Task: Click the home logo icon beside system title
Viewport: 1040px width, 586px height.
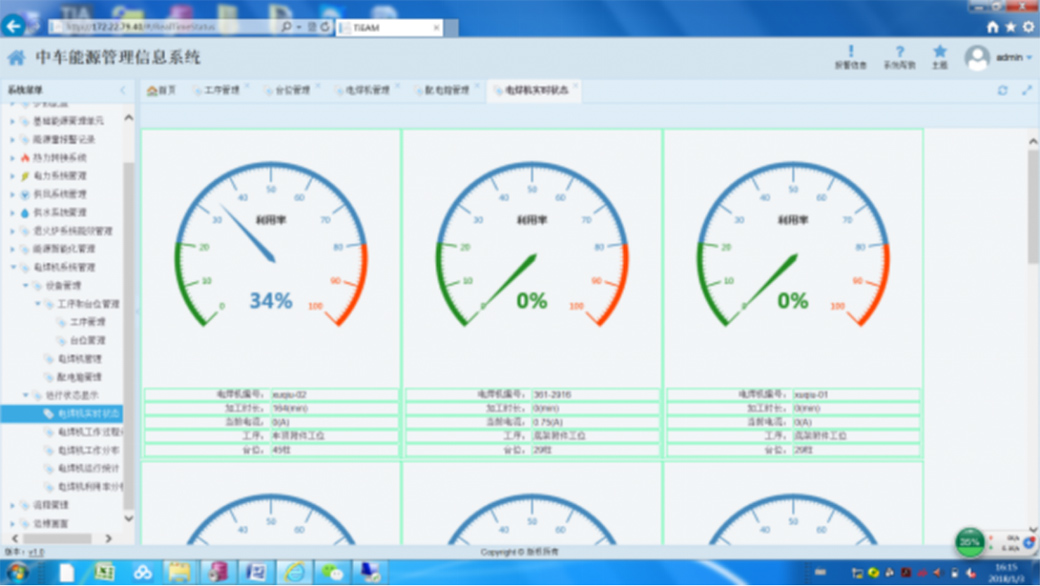Action: coord(17,58)
